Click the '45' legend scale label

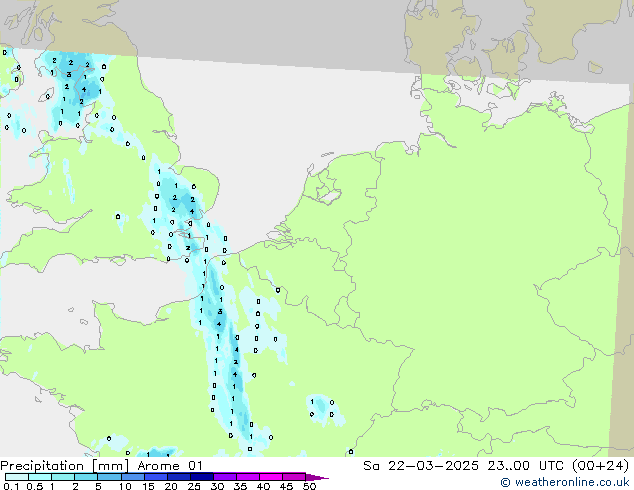286,486
